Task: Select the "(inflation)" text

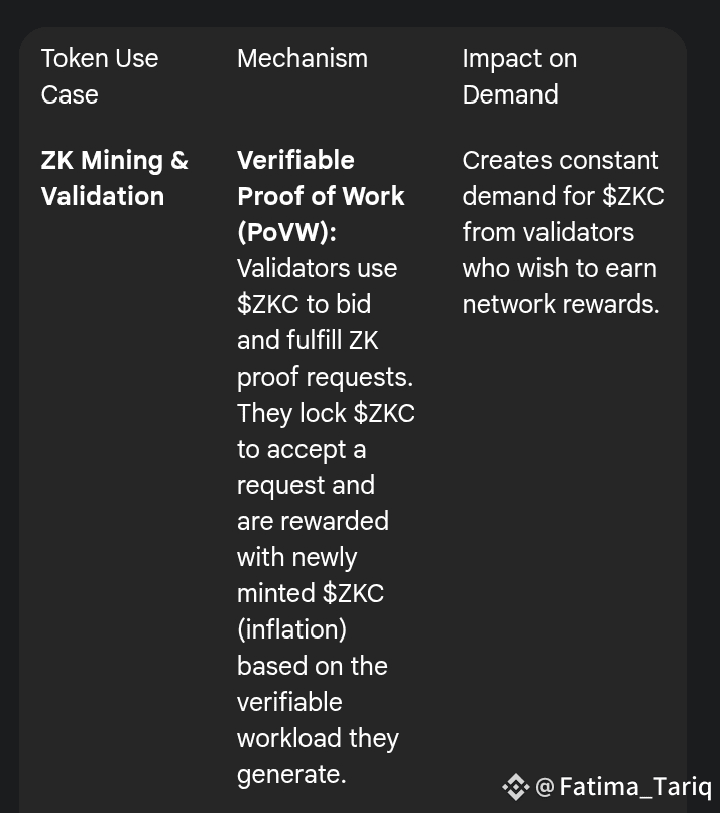Action: [x=292, y=629]
